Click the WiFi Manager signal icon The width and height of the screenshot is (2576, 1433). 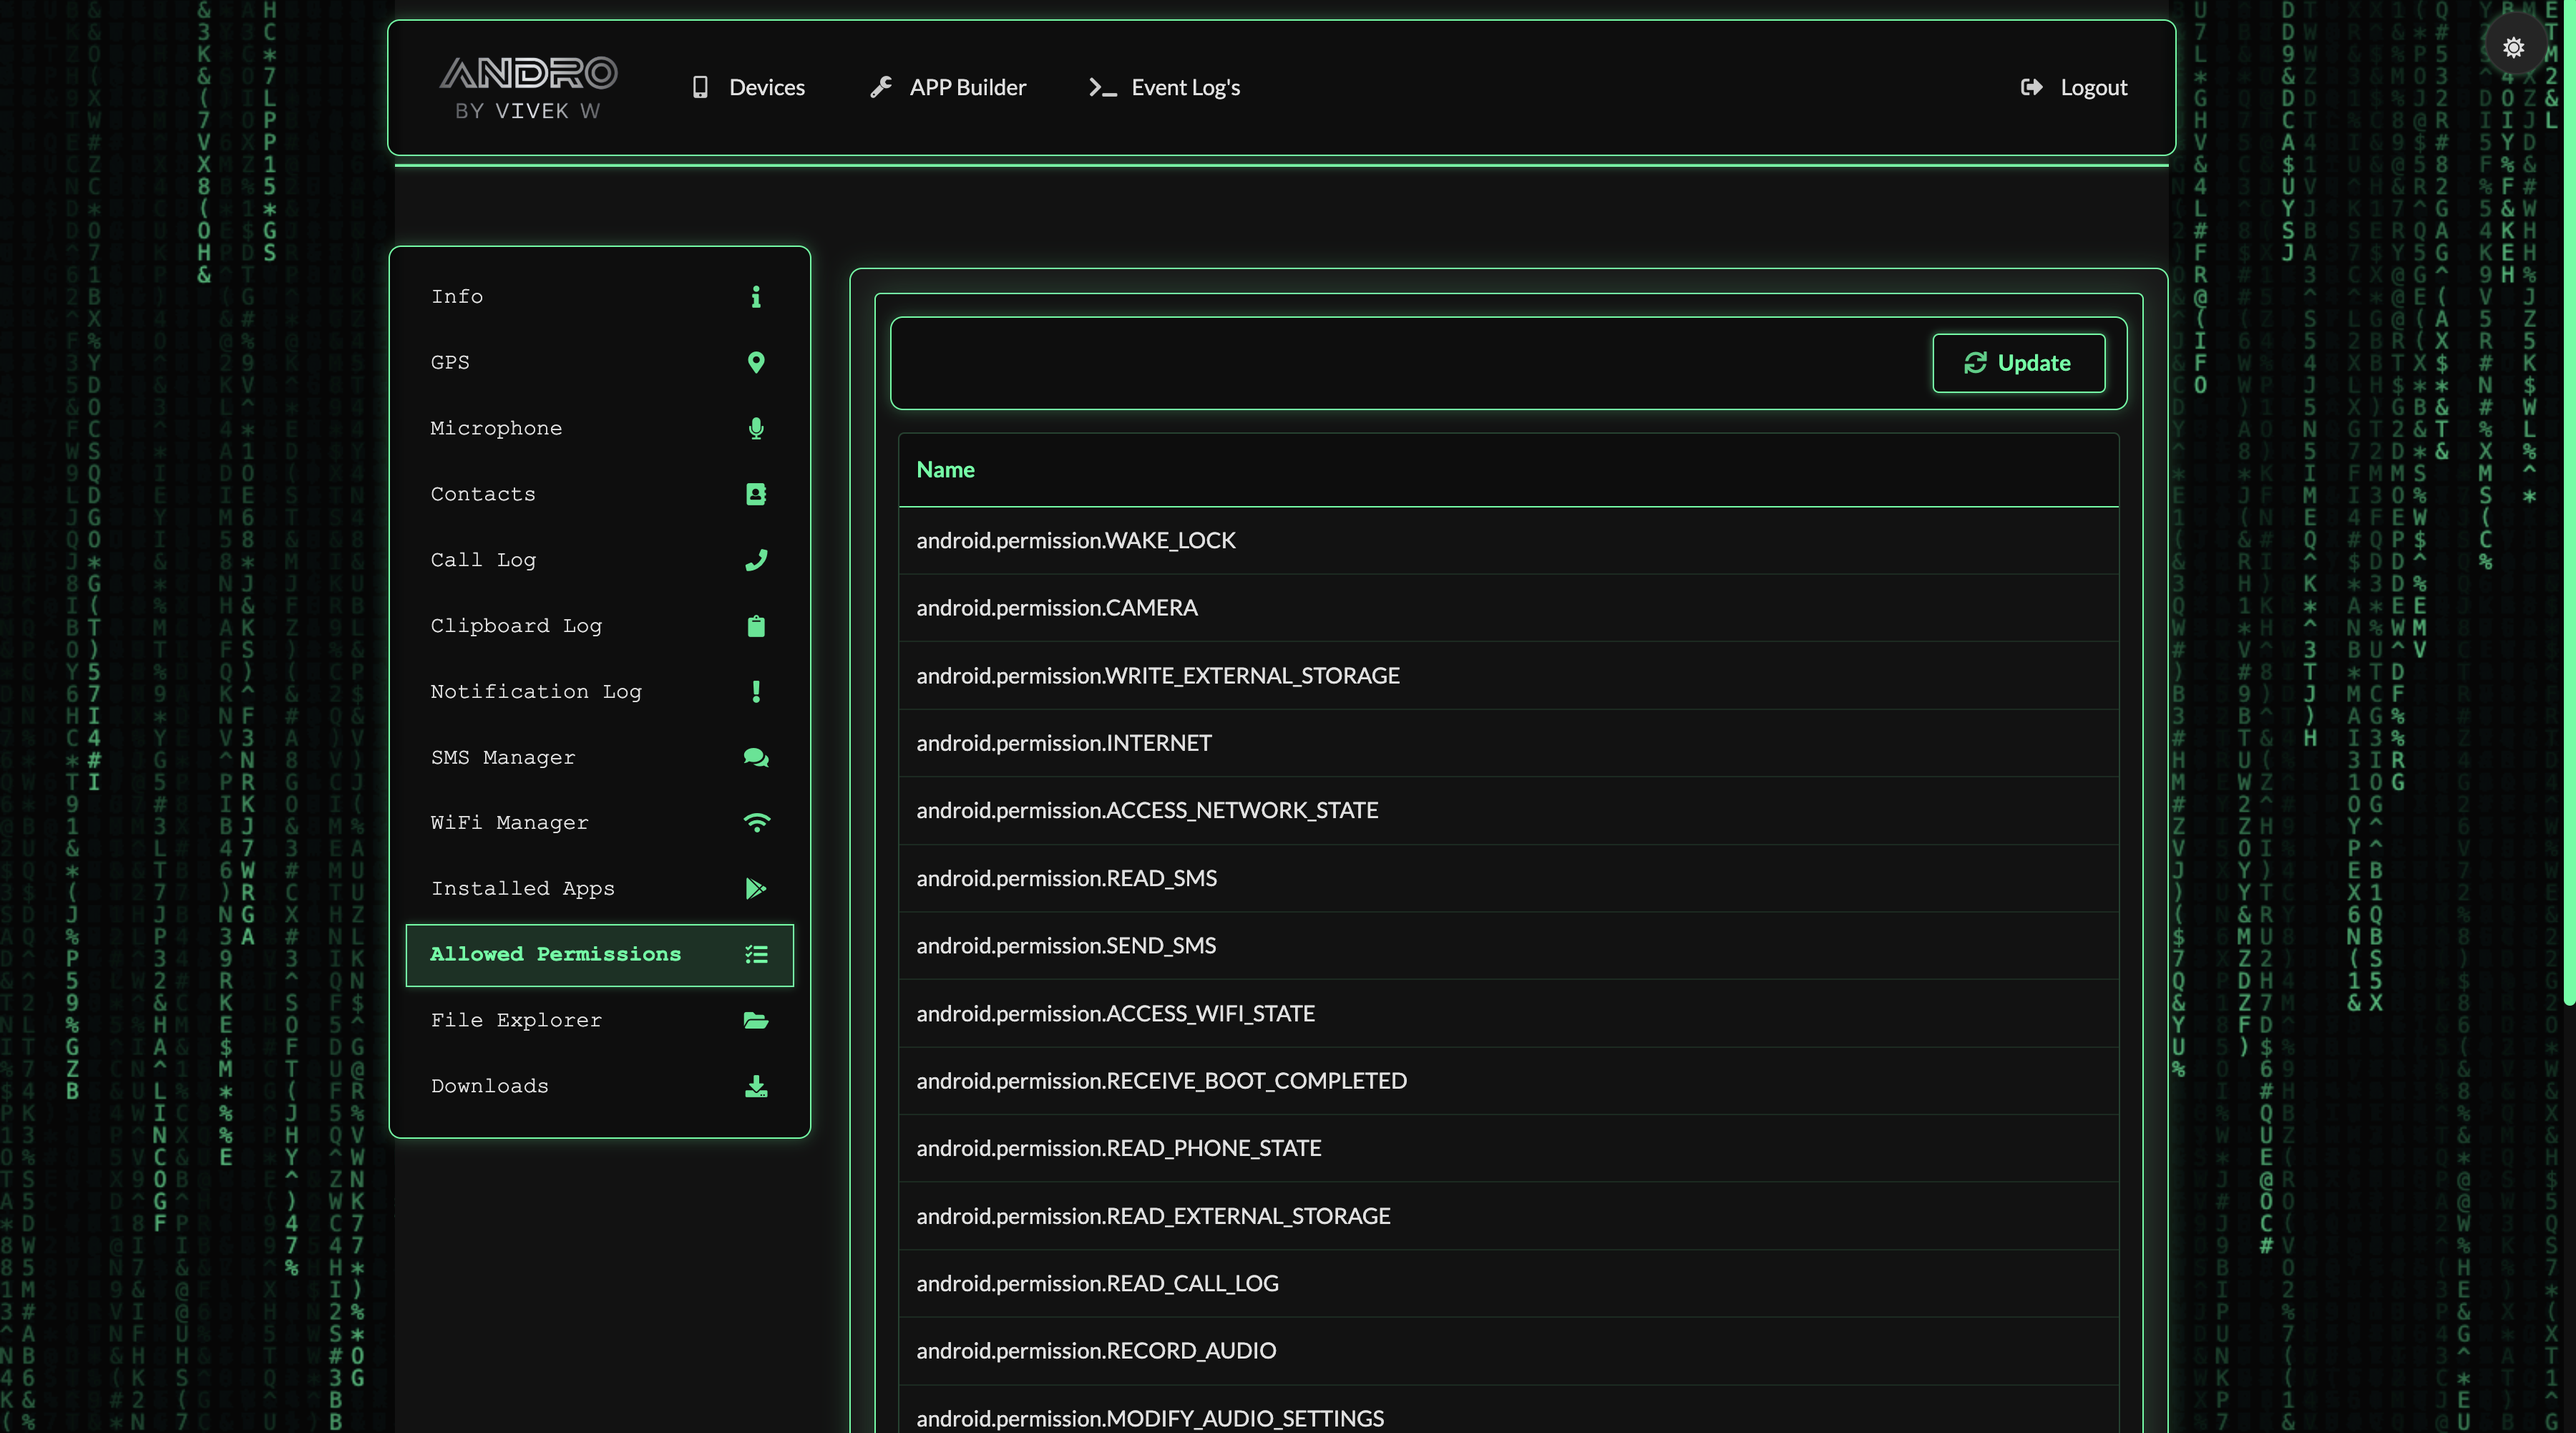click(x=757, y=823)
